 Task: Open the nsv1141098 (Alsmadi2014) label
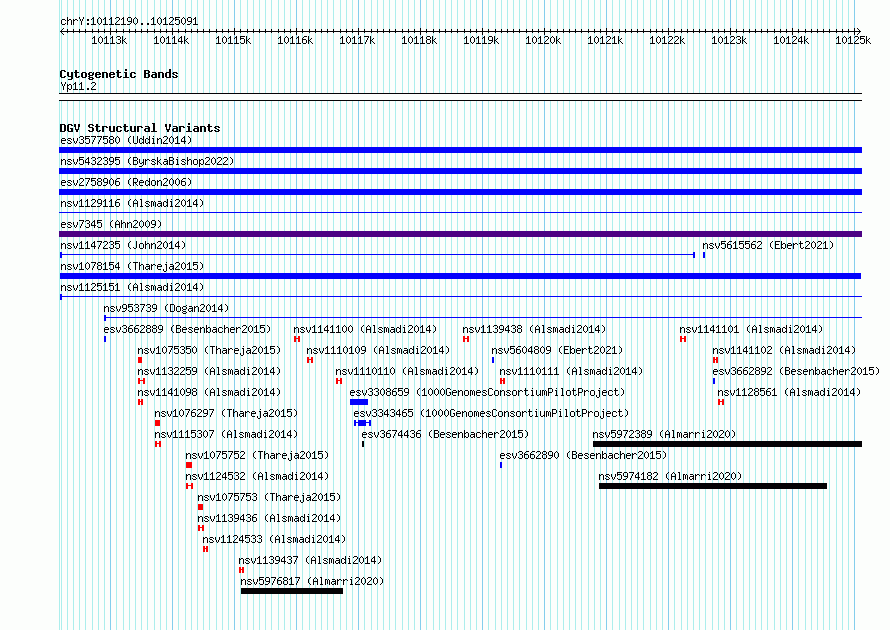(209, 392)
